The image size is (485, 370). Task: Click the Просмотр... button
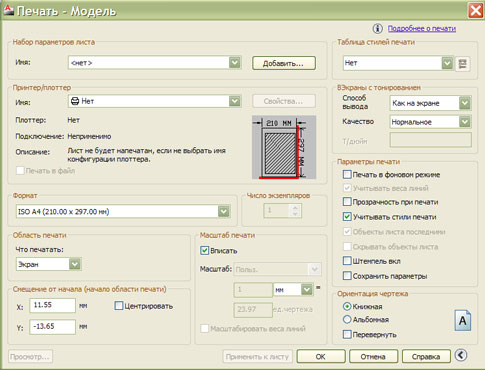pos(30,356)
